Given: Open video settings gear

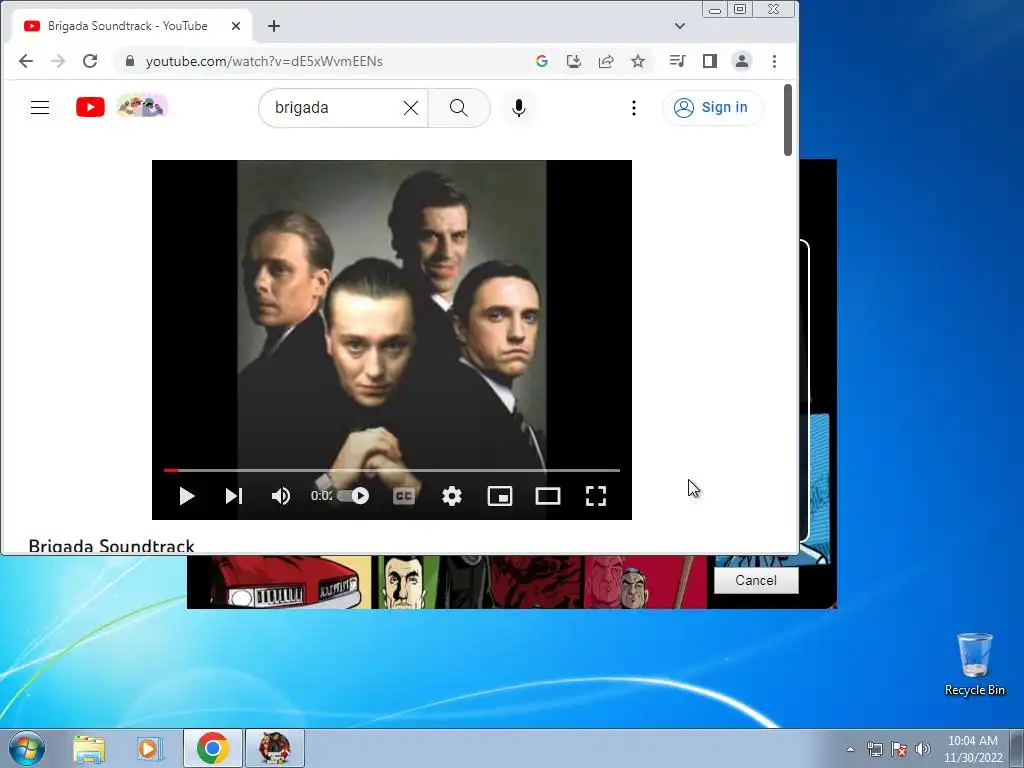Looking at the screenshot, I should [452, 496].
